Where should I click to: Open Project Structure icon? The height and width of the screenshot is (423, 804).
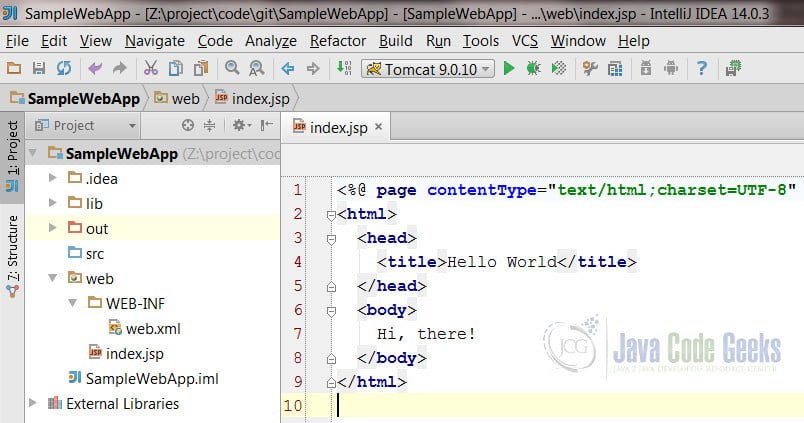[615, 68]
